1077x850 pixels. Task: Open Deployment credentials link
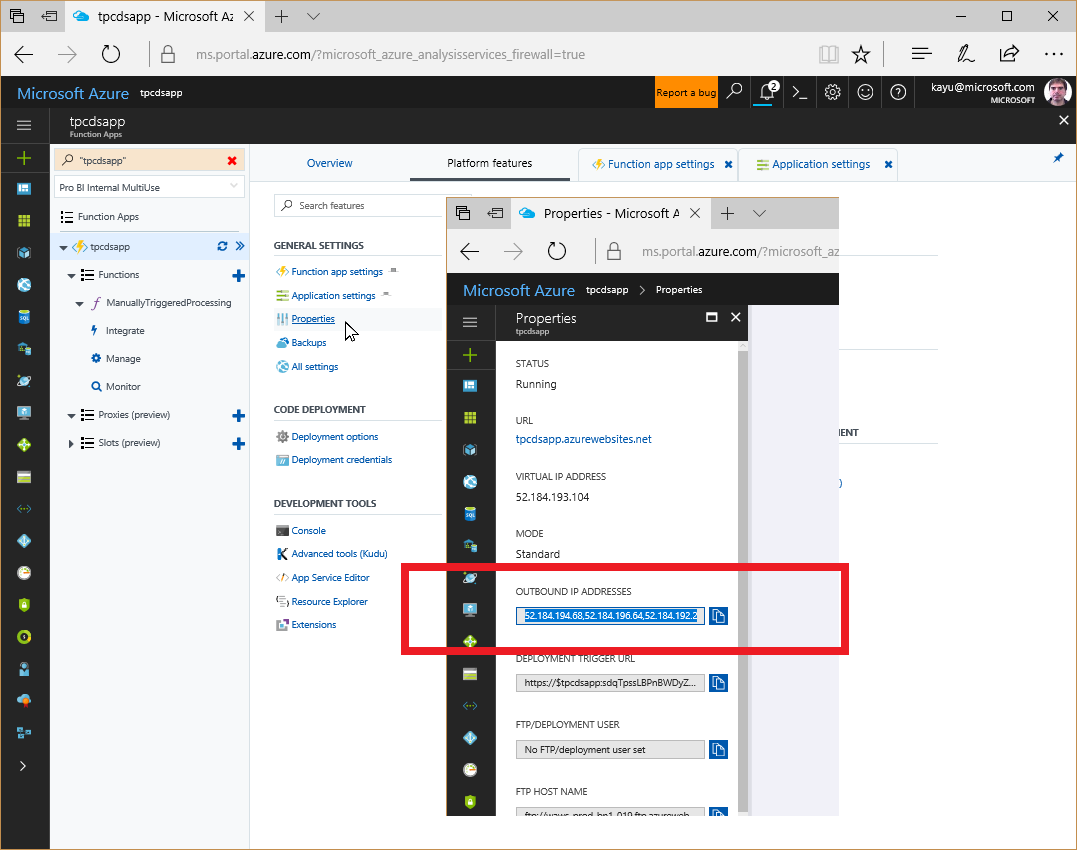click(x=341, y=460)
